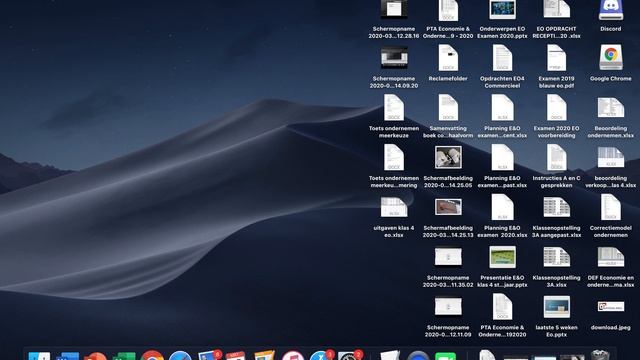Viewport: 640px width, 360px height.
Task: Select the Google Chrome installer disk icon
Action: tap(611, 58)
